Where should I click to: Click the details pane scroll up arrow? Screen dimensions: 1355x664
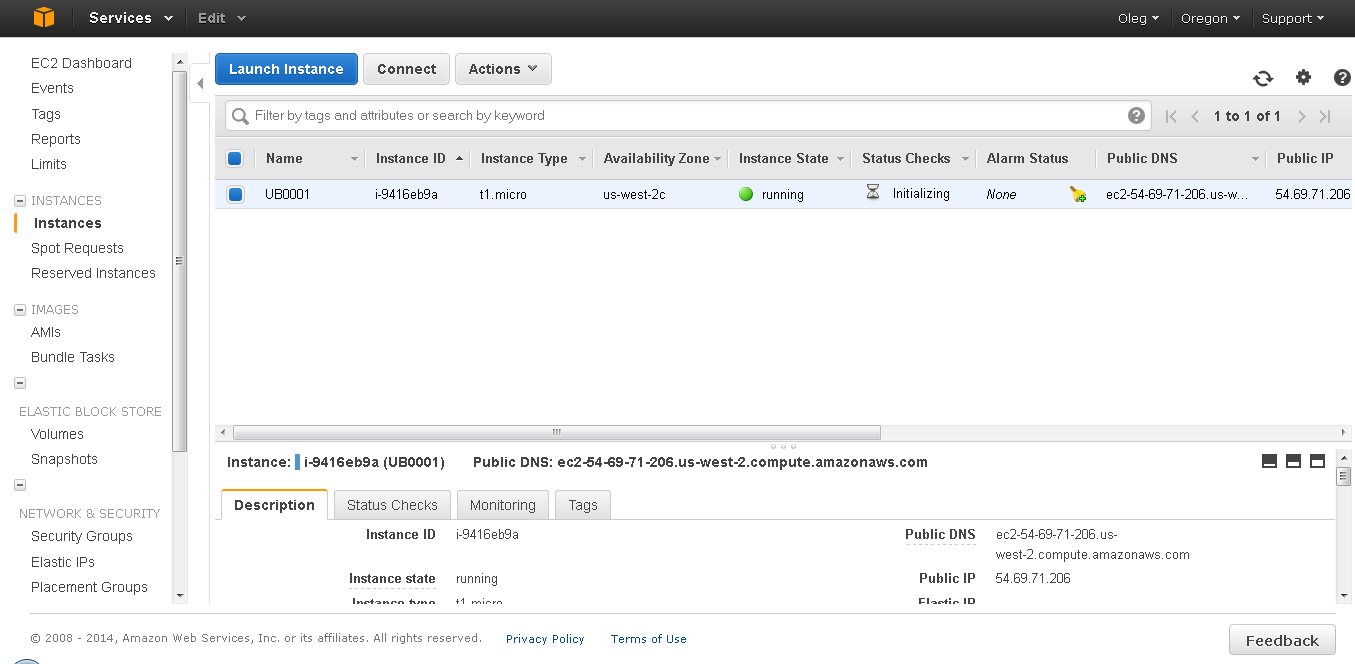pos(1344,460)
